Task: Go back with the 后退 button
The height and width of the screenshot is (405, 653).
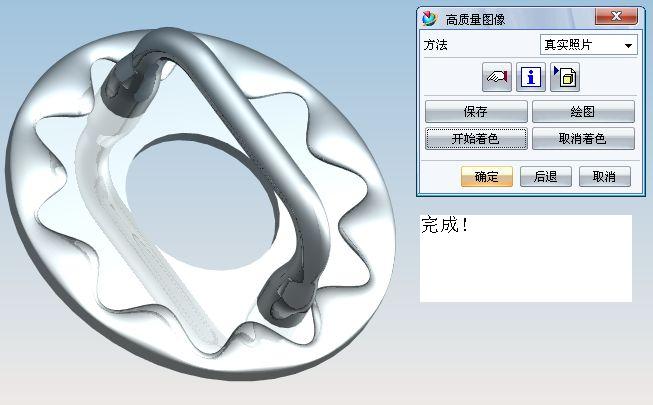Action: [546, 177]
